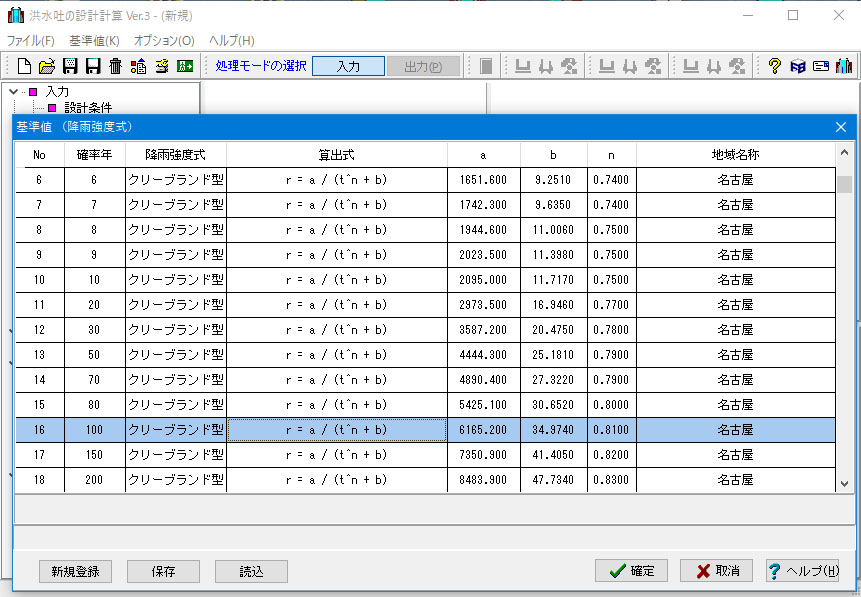Click the first floppy disk save icon
861x597 pixels.
coord(70,66)
